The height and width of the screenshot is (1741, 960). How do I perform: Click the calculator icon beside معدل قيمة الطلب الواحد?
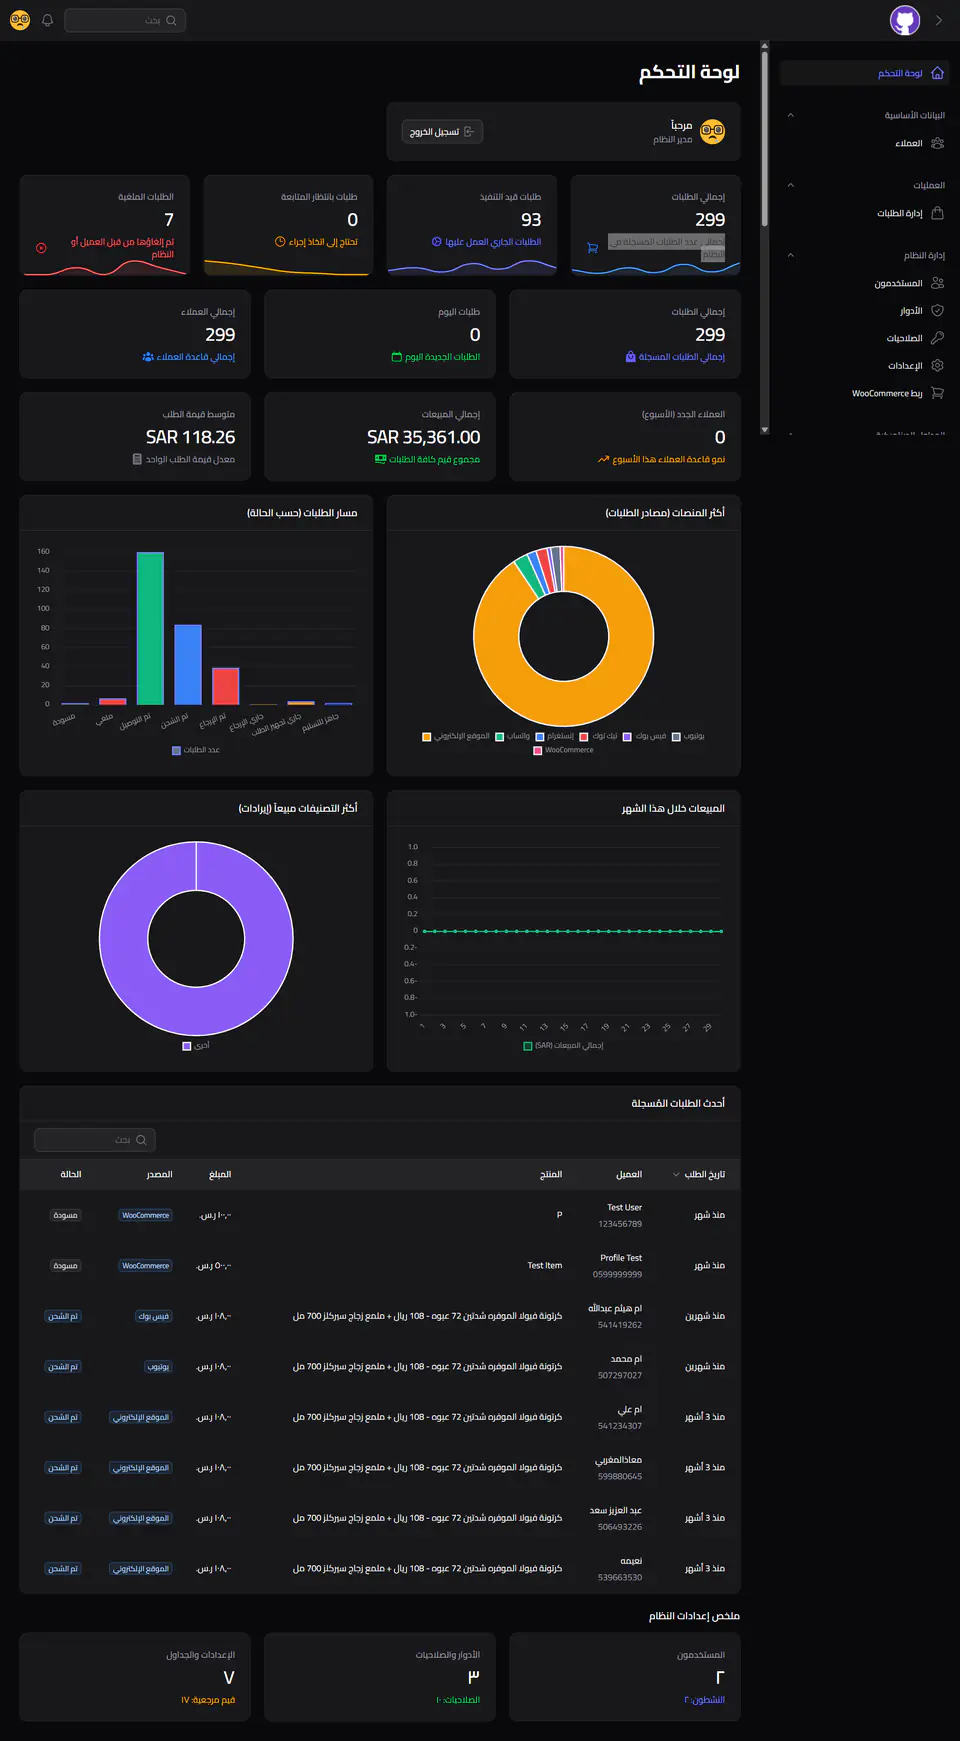tap(137, 460)
